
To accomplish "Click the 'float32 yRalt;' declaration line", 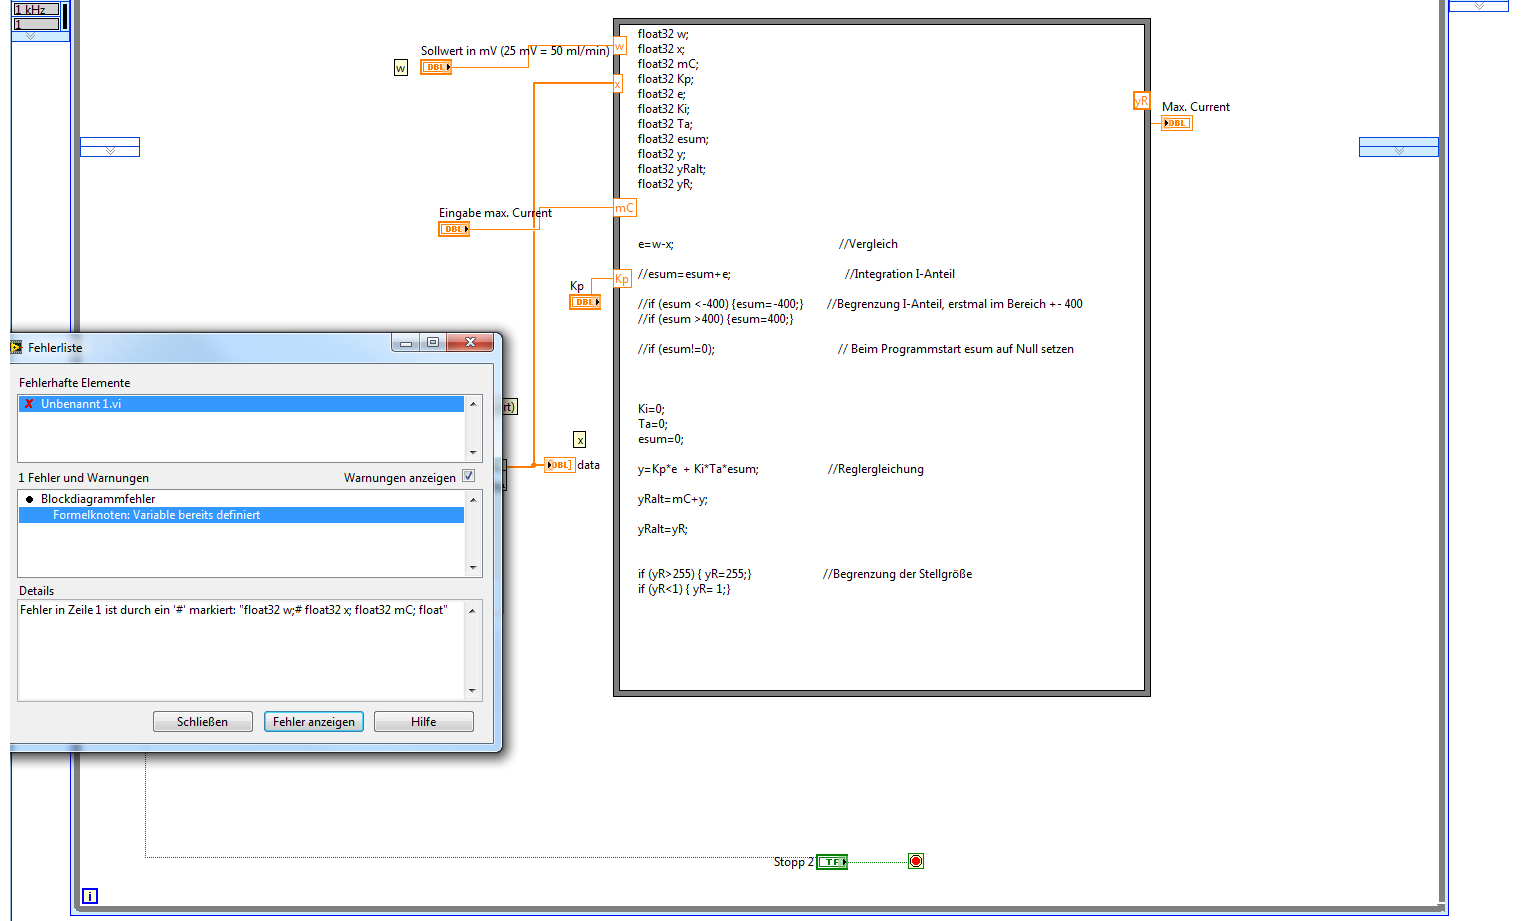I will click(x=672, y=169).
